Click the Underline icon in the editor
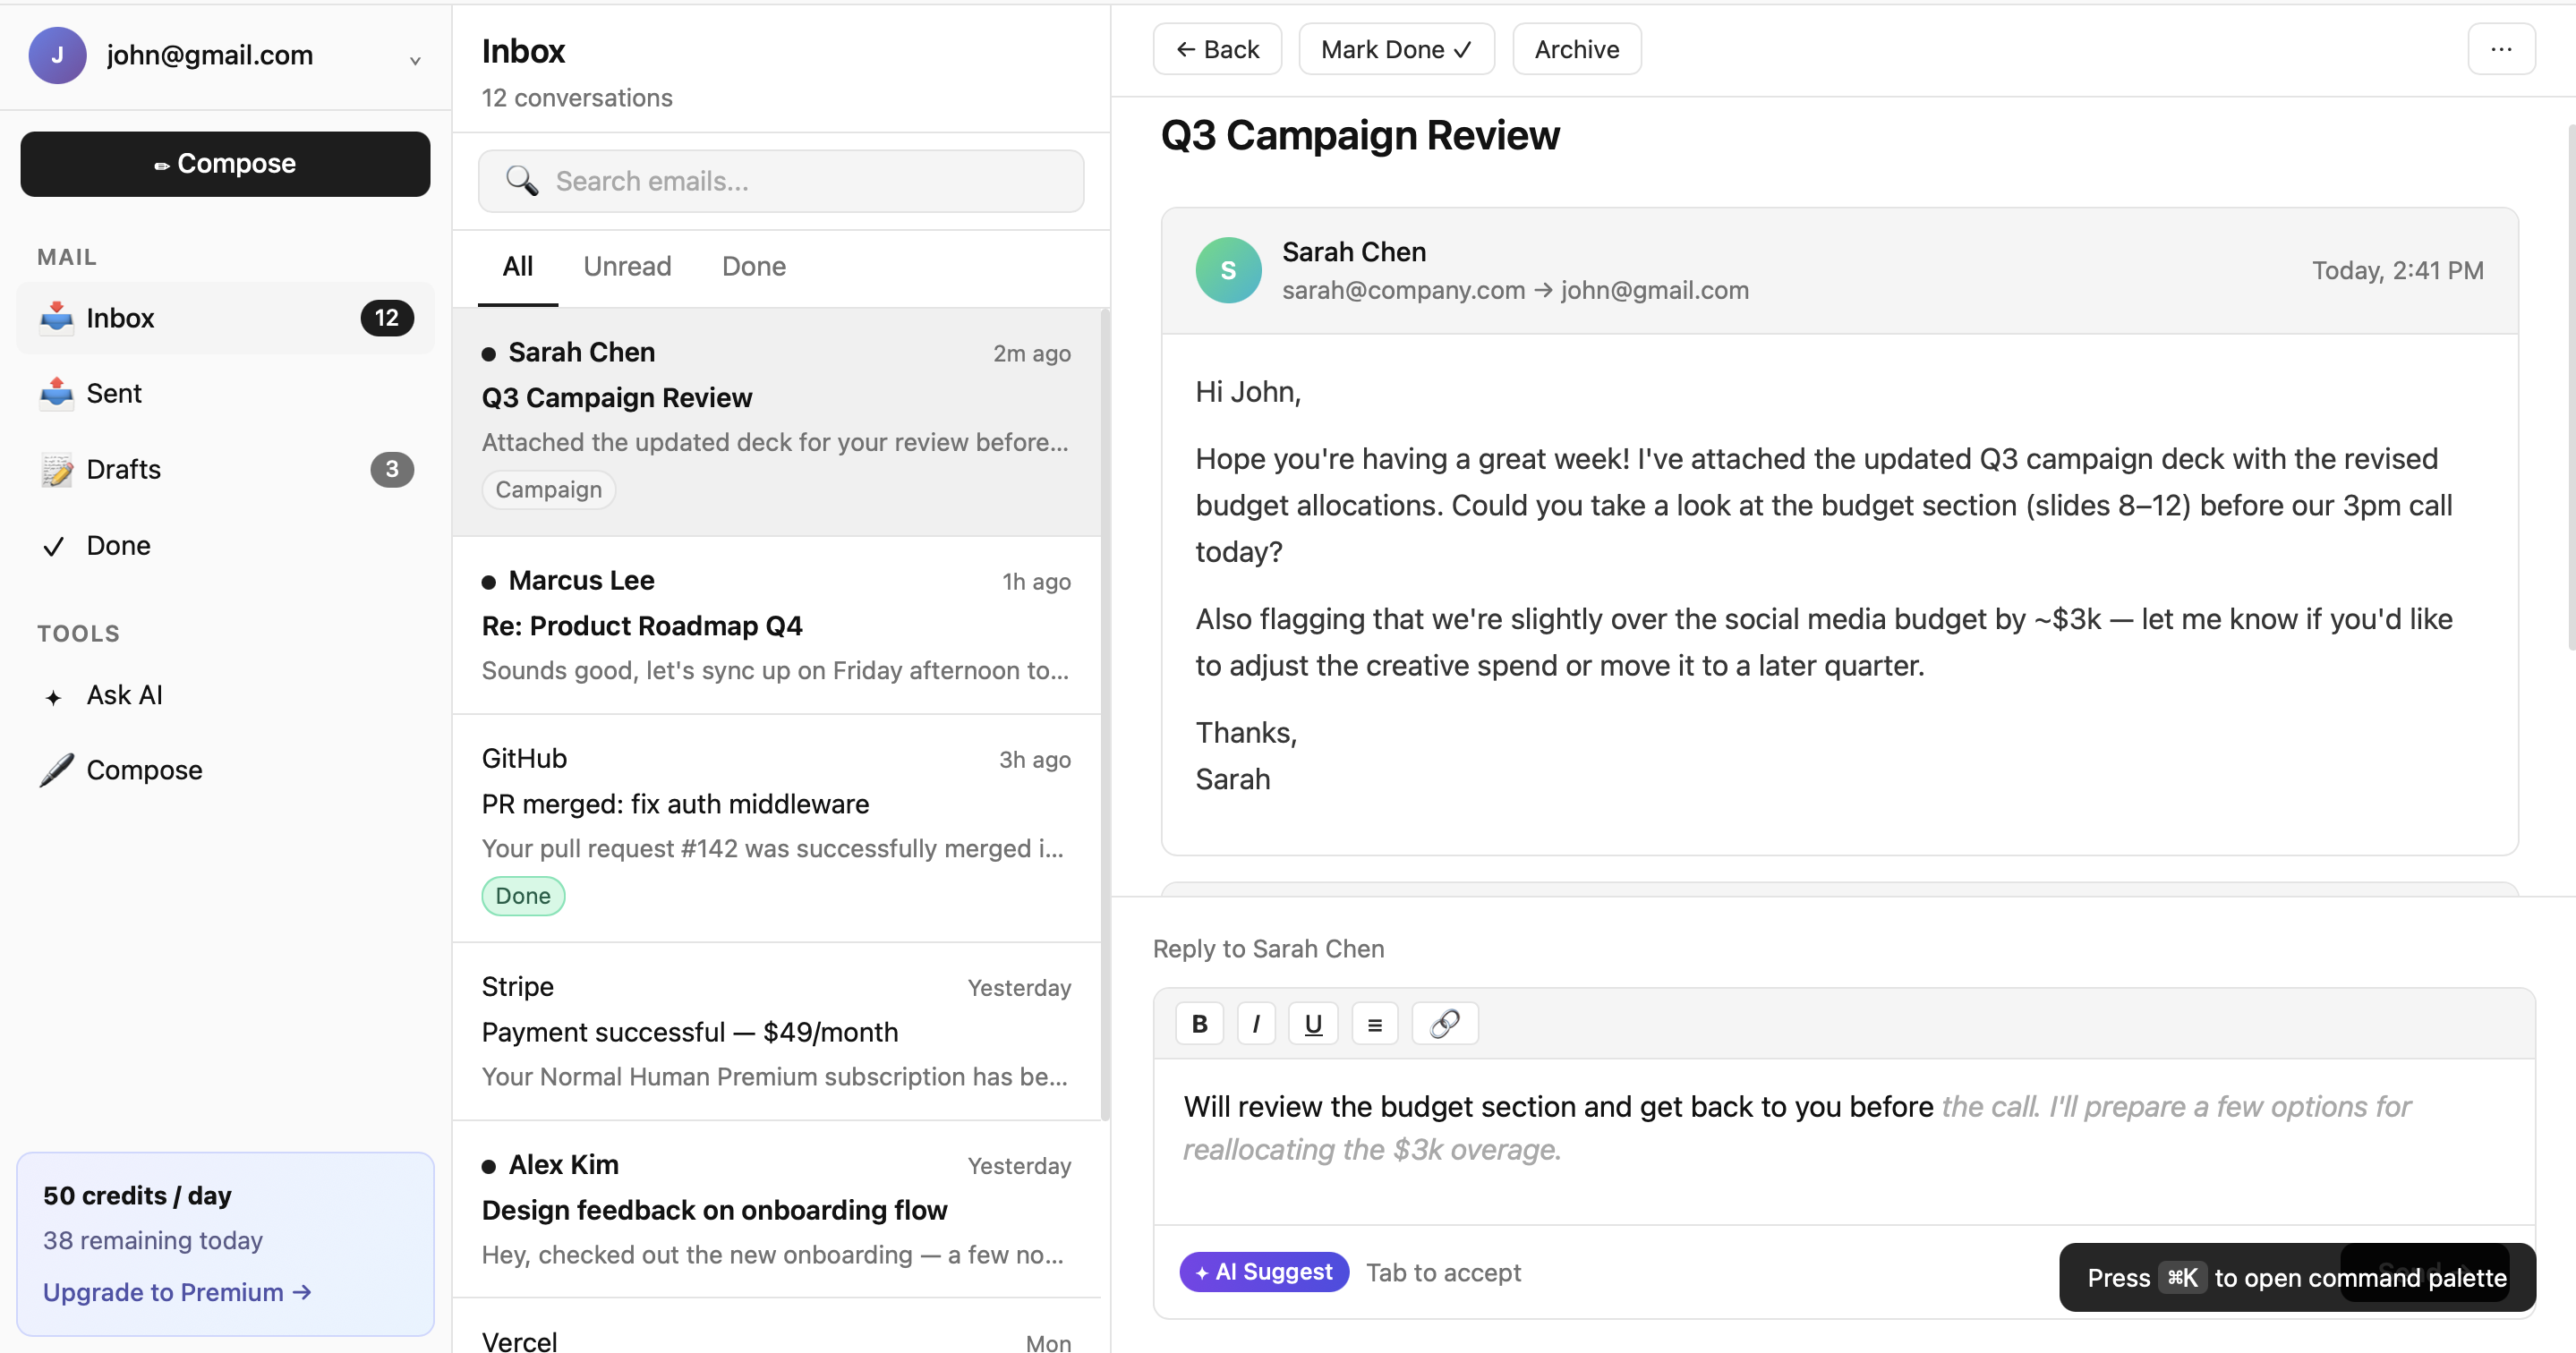This screenshot has width=2576, height=1353. 1313,1023
